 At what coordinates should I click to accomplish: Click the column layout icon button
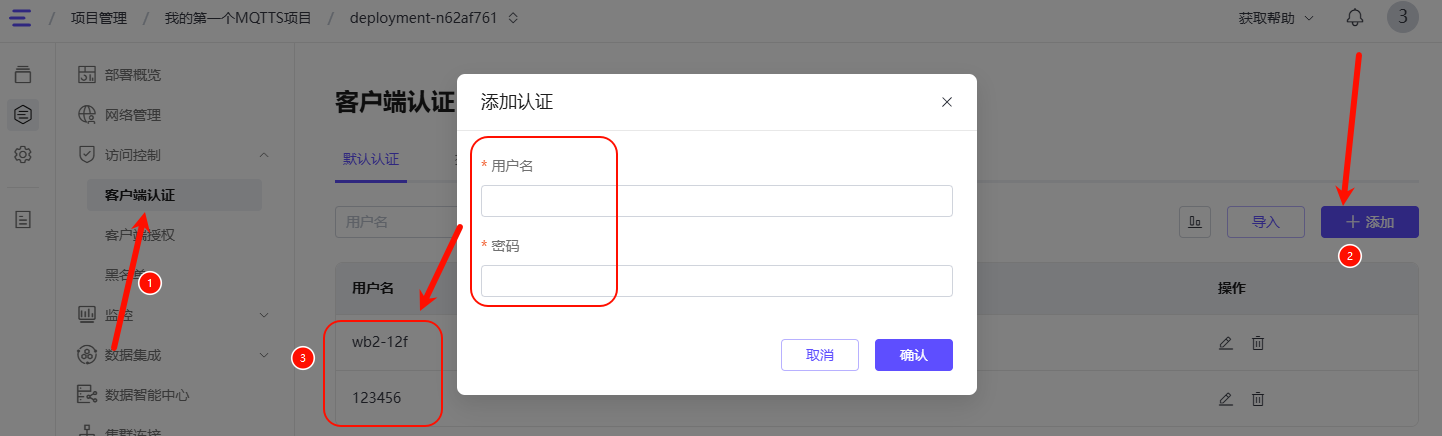point(1195,222)
